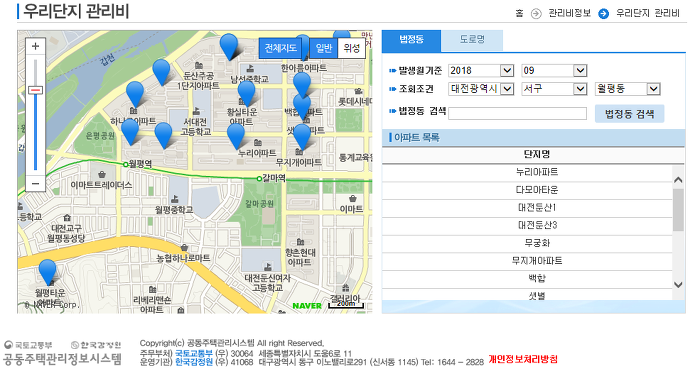Image resolution: width=700 pixels, height=371 pixels.
Task: Click the 이마트트레이더스 store icon
Action: pyautogui.click(x=102, y=174)
